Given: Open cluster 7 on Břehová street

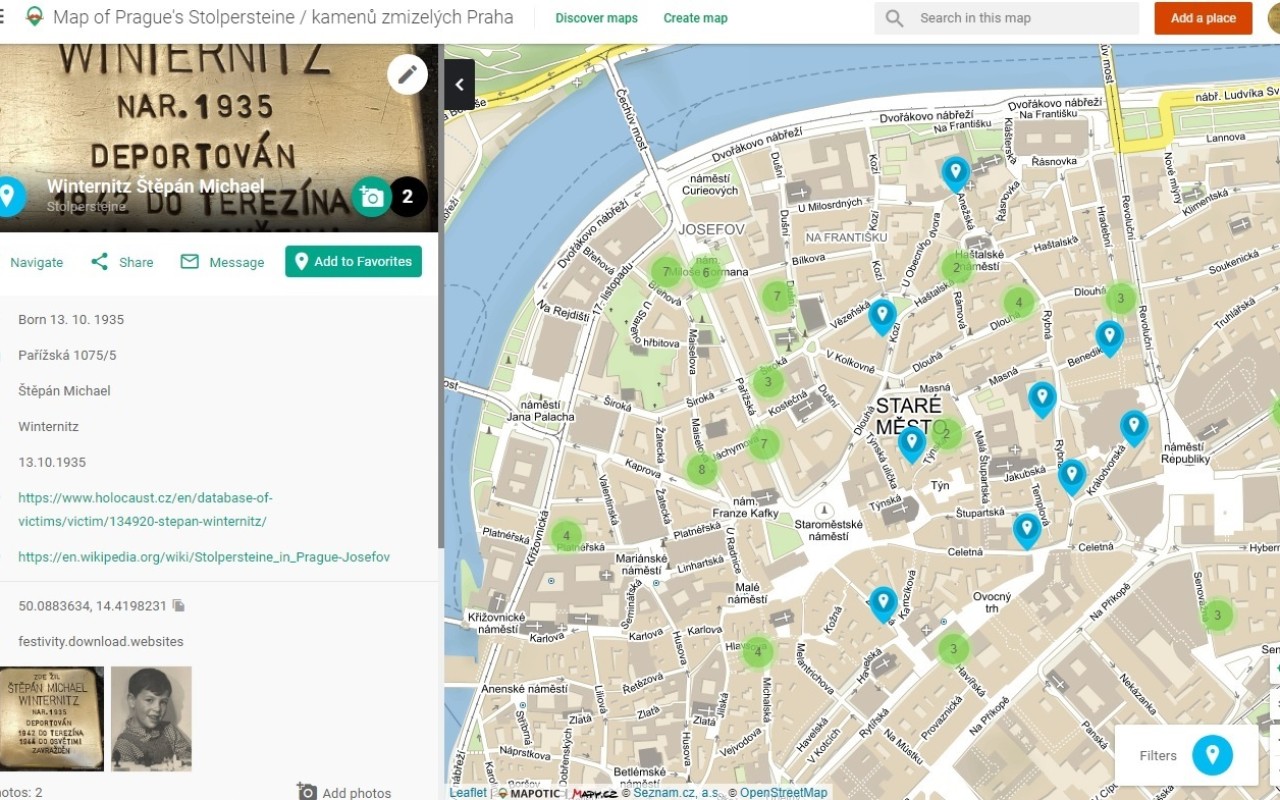Looking at the screenshot, I should click(x=666, y=271).
